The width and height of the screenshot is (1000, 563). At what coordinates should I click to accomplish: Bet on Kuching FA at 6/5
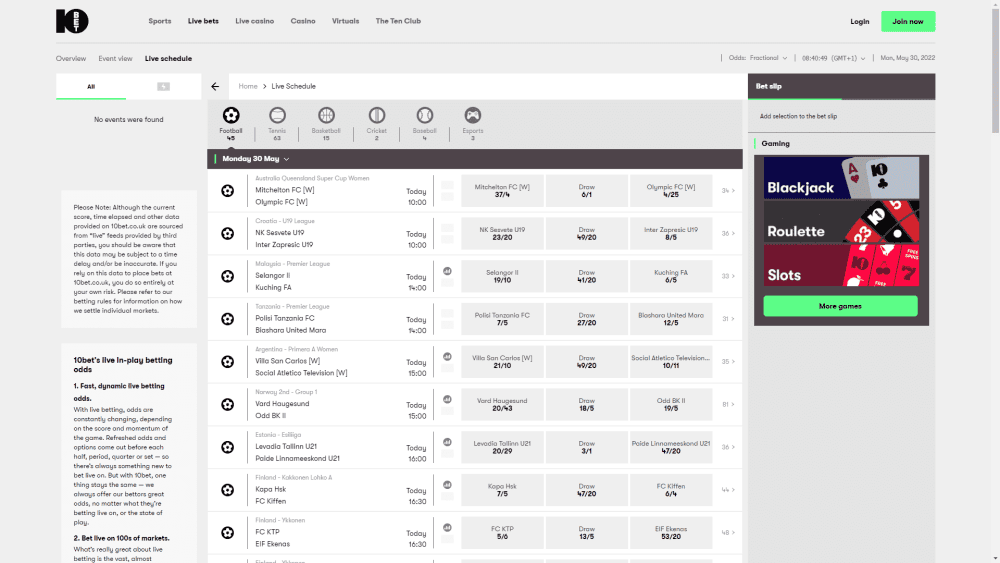(671, 276)
